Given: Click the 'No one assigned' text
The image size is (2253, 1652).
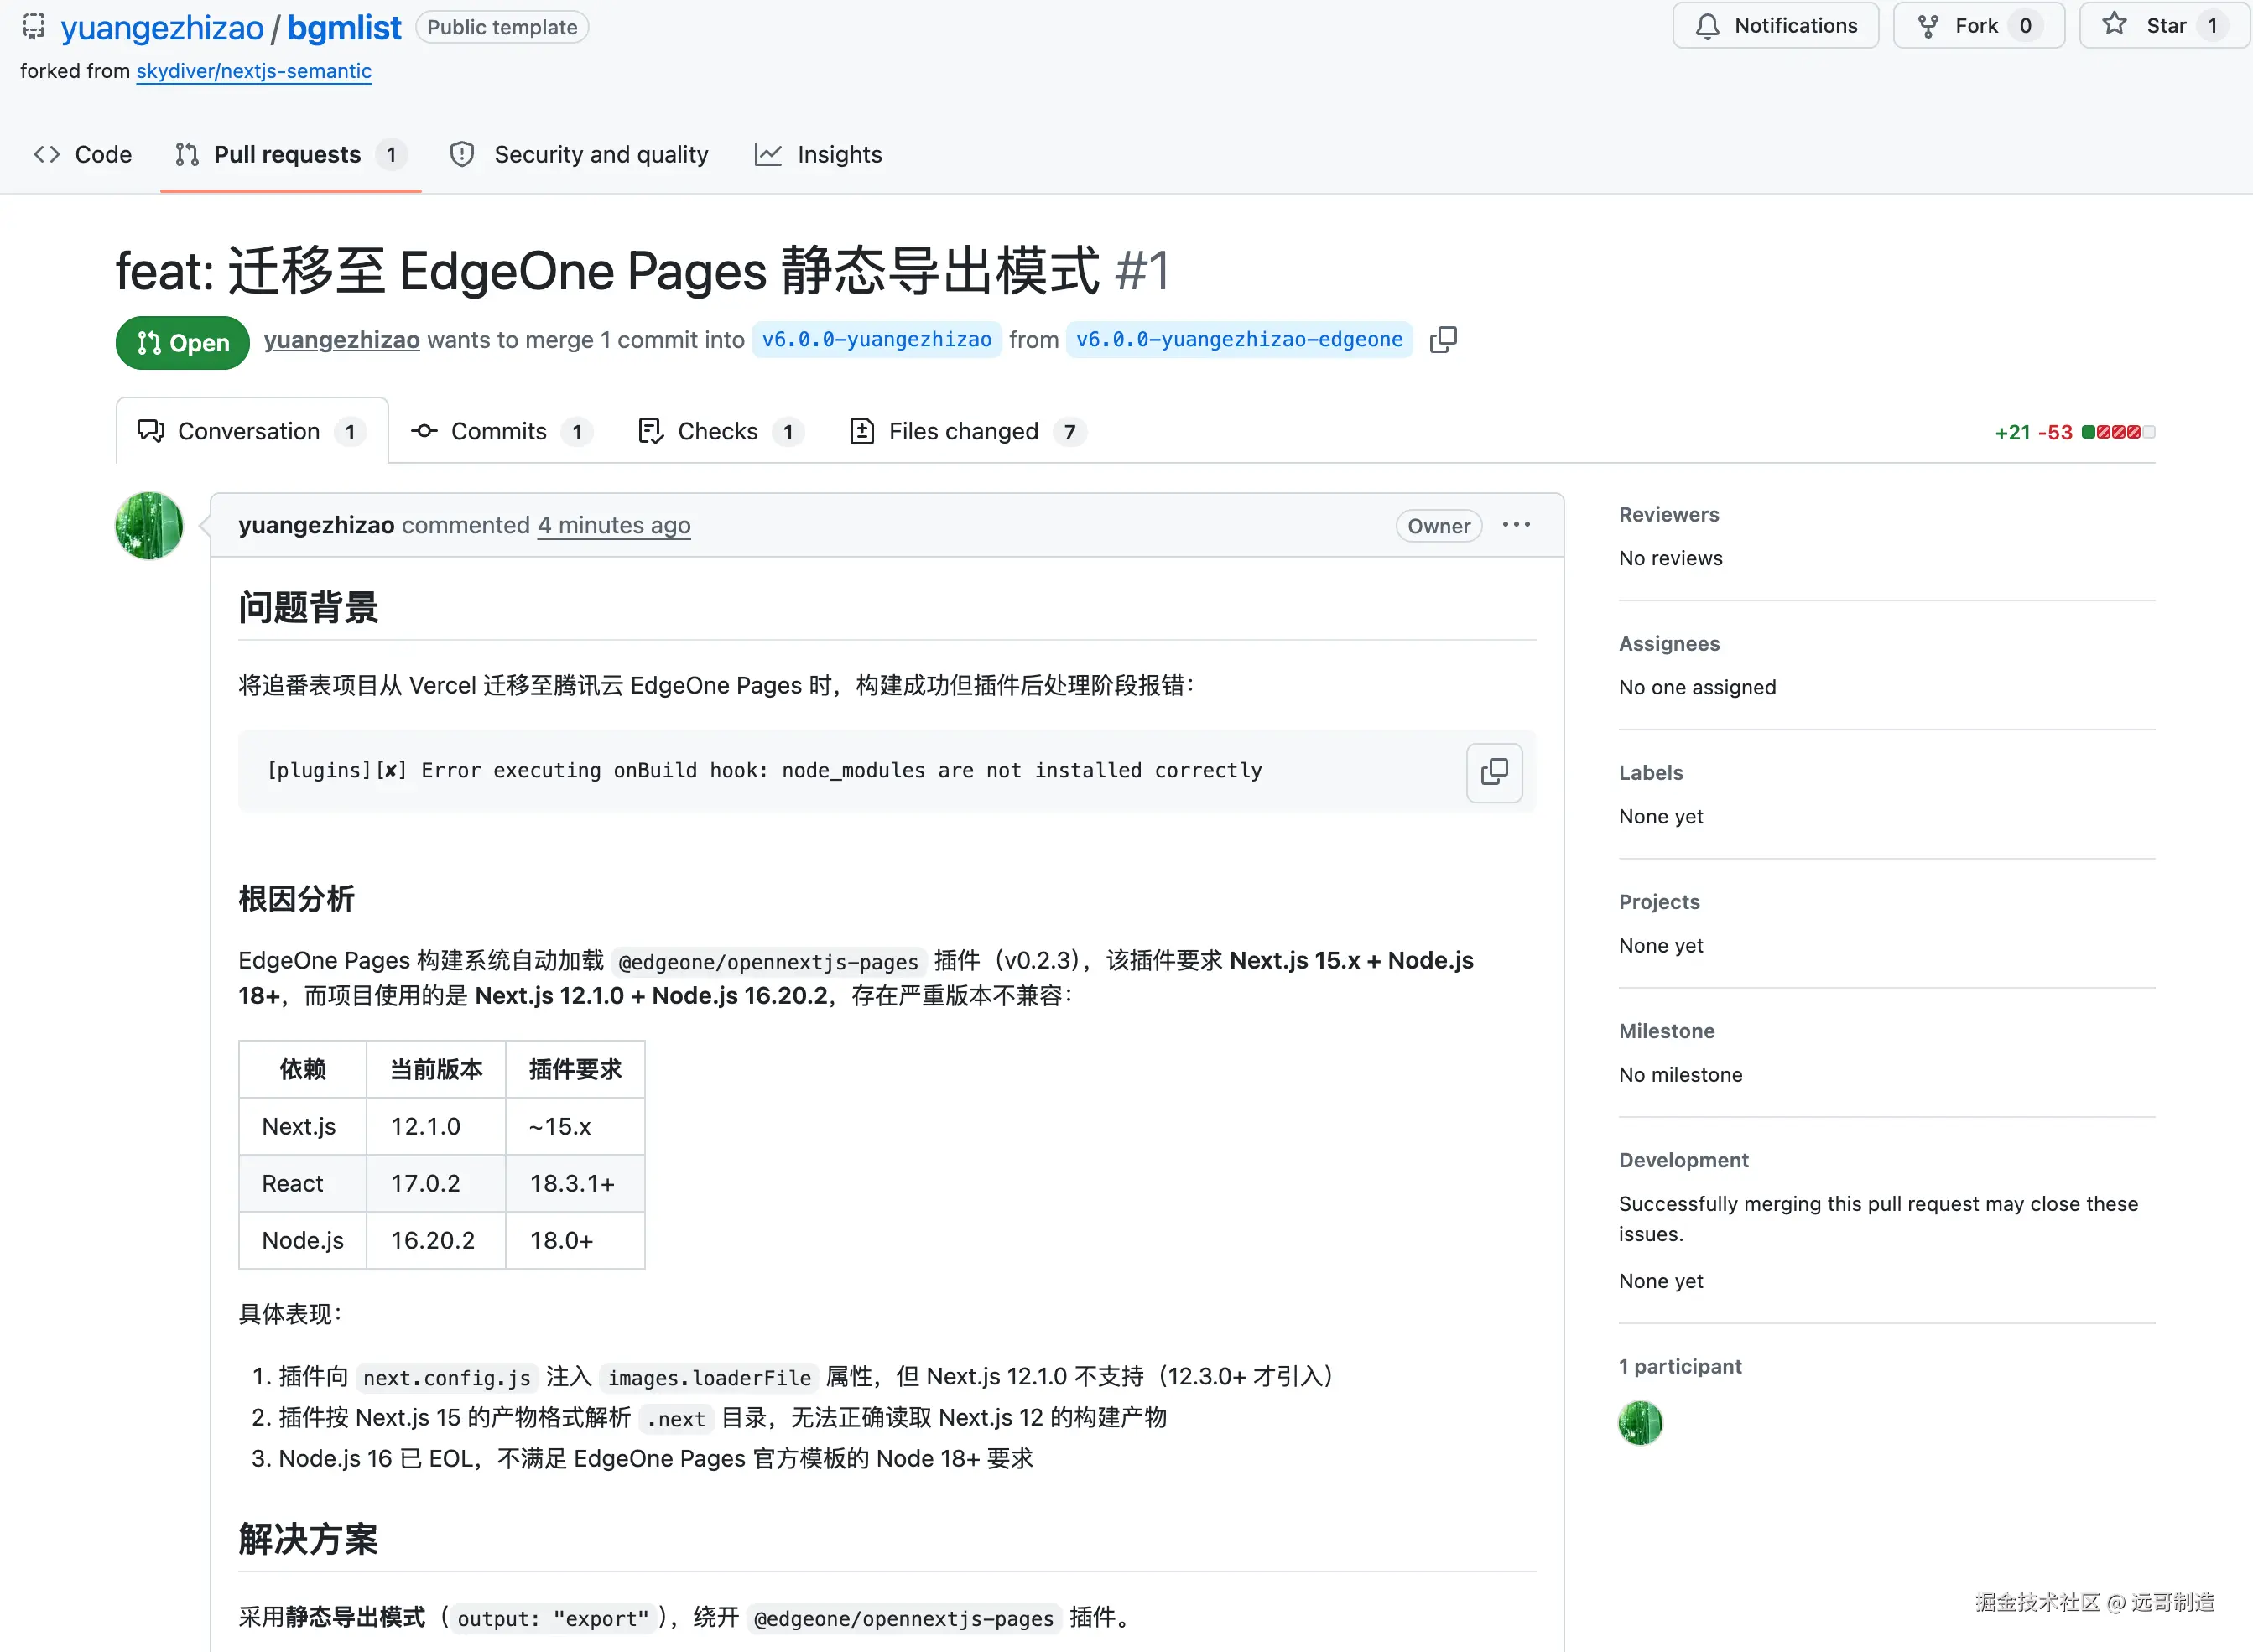Looking at the screenshot, I should point(1698,687).
